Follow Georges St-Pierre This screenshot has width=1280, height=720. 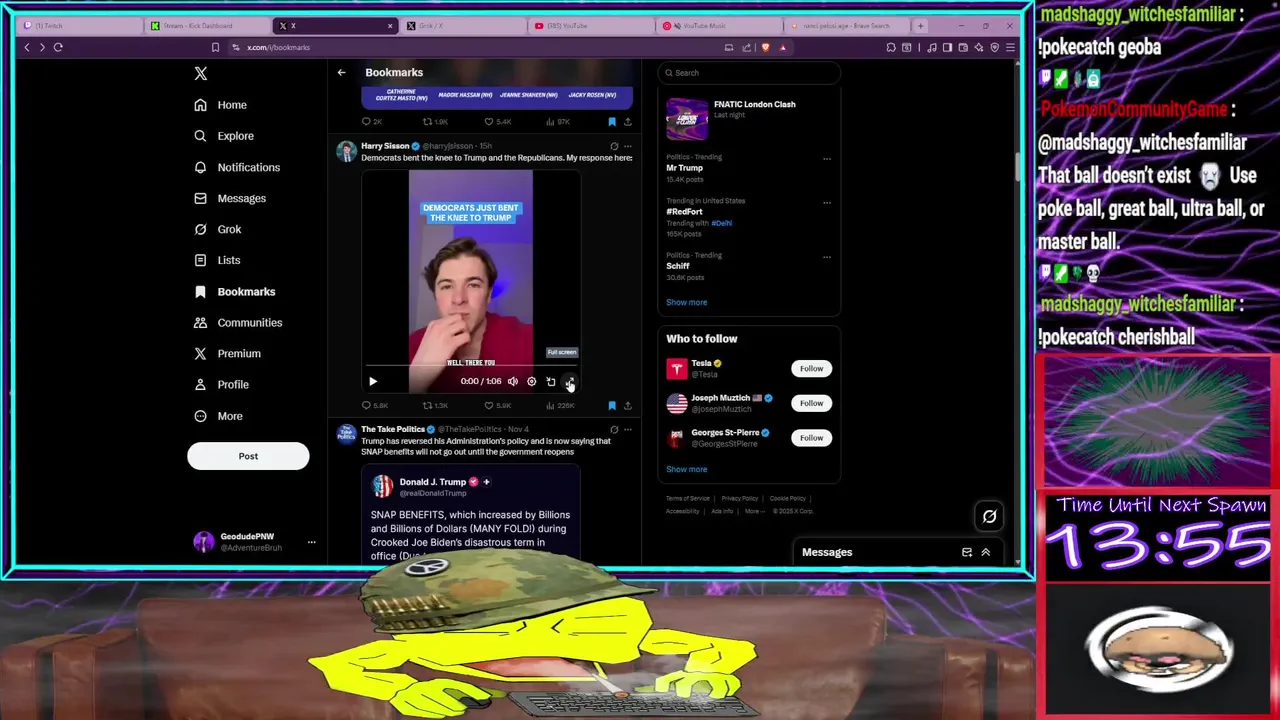pyautogui.click(x=811, y=438)
